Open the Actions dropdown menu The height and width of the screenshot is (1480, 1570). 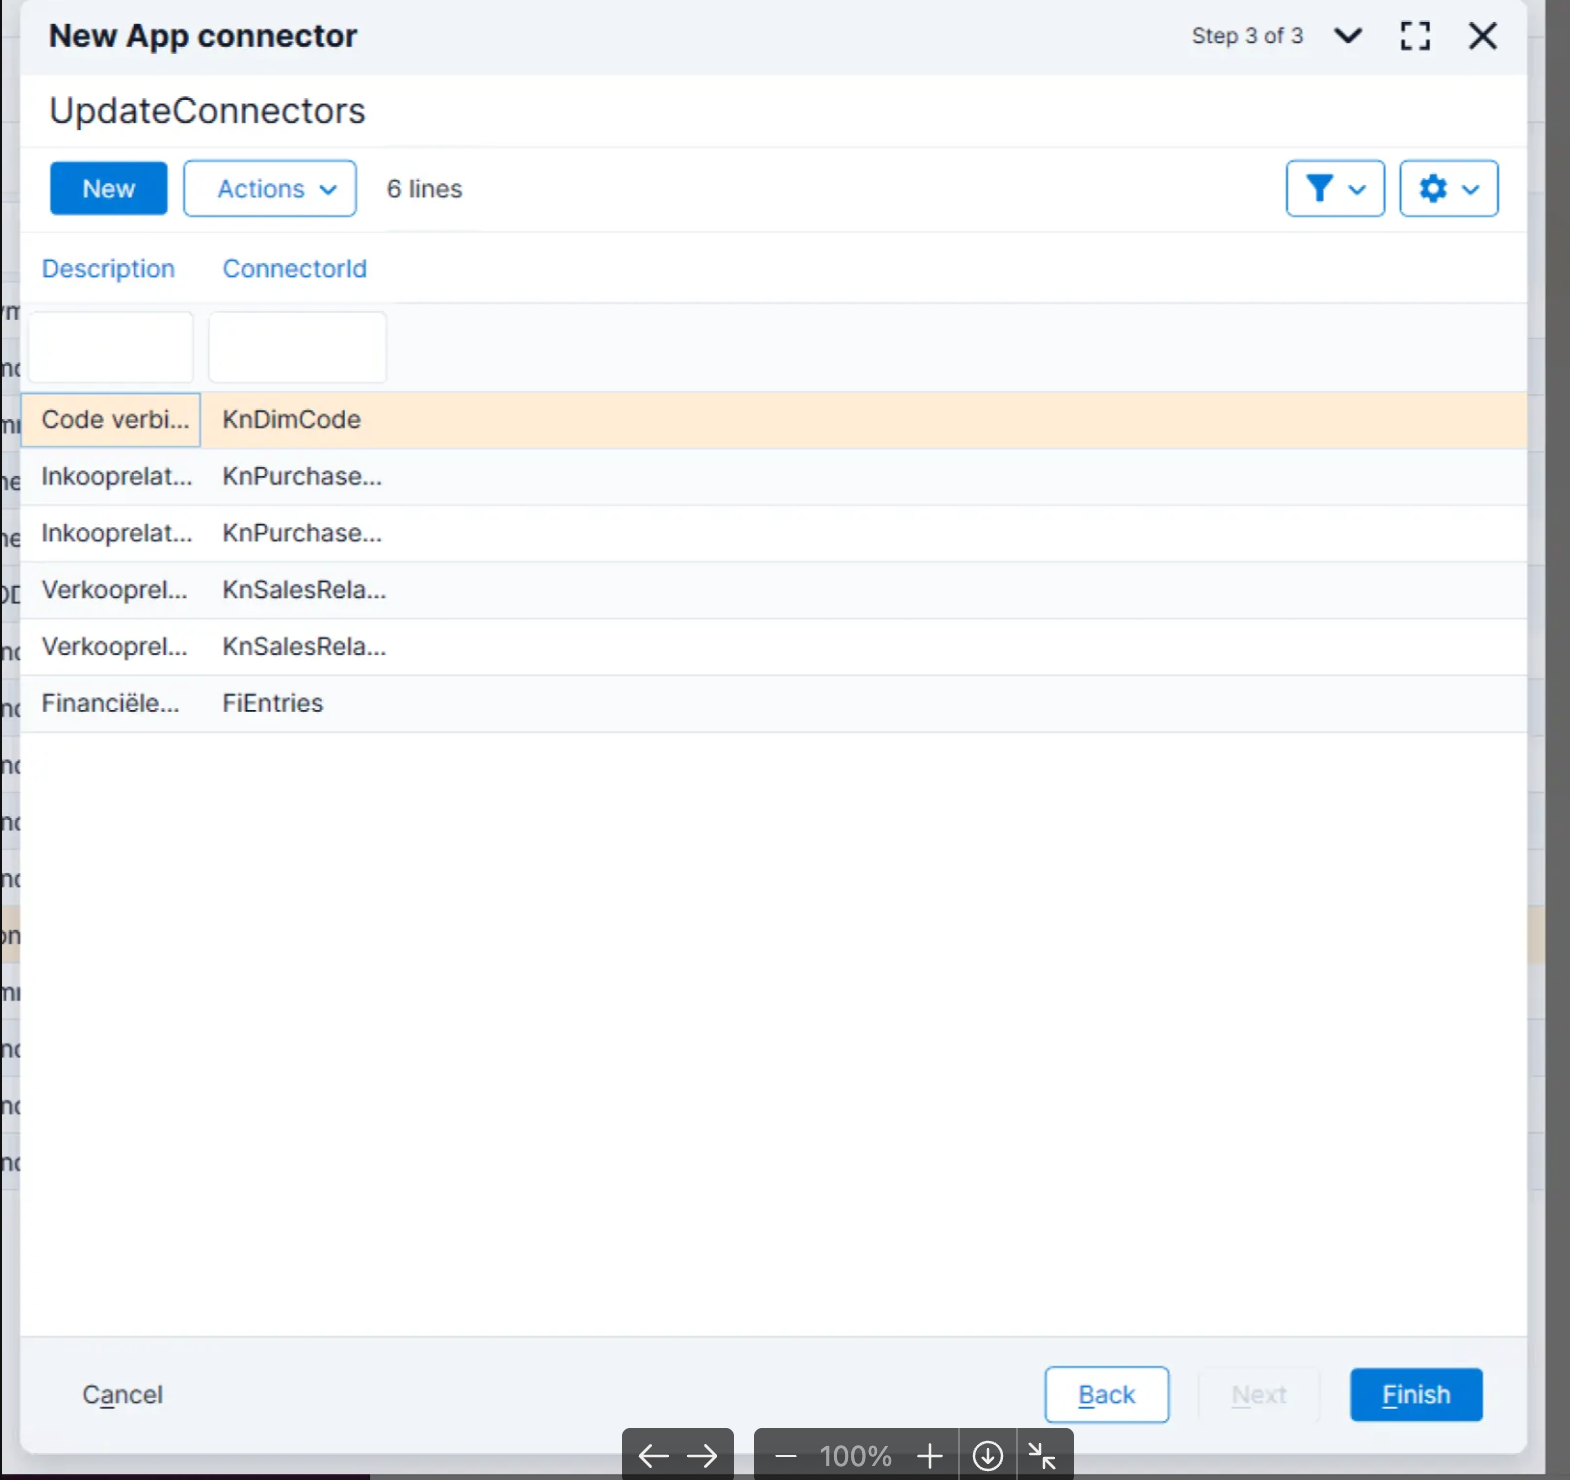point(270,188)
